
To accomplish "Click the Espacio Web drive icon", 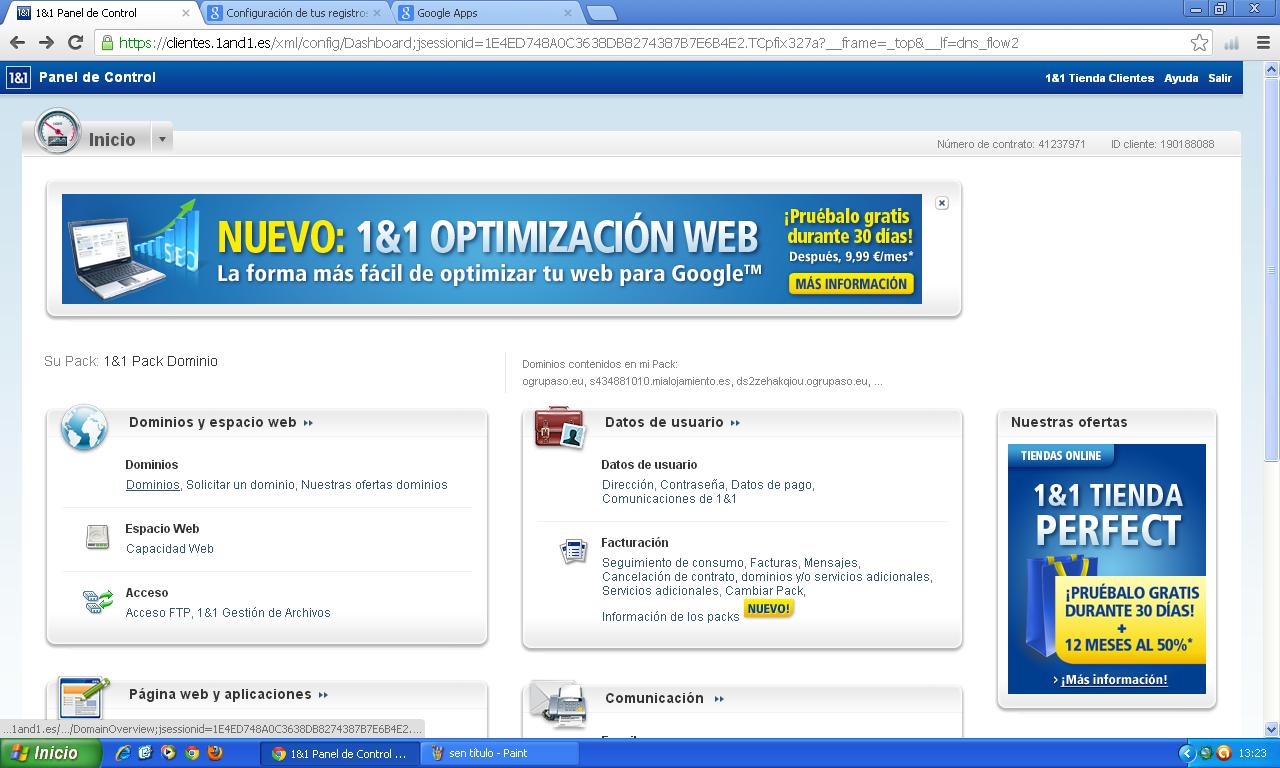I will click(97, 537).
